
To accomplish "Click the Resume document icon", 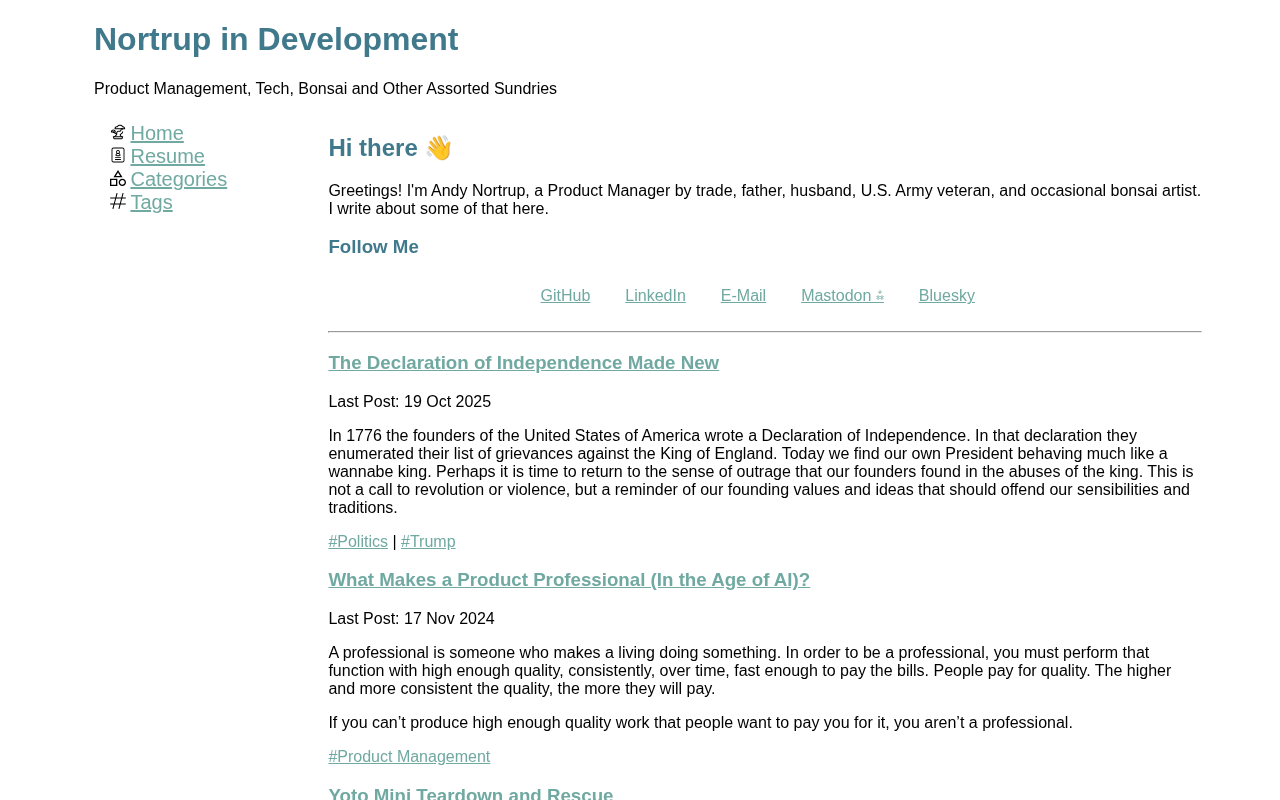I will point(118,156).
